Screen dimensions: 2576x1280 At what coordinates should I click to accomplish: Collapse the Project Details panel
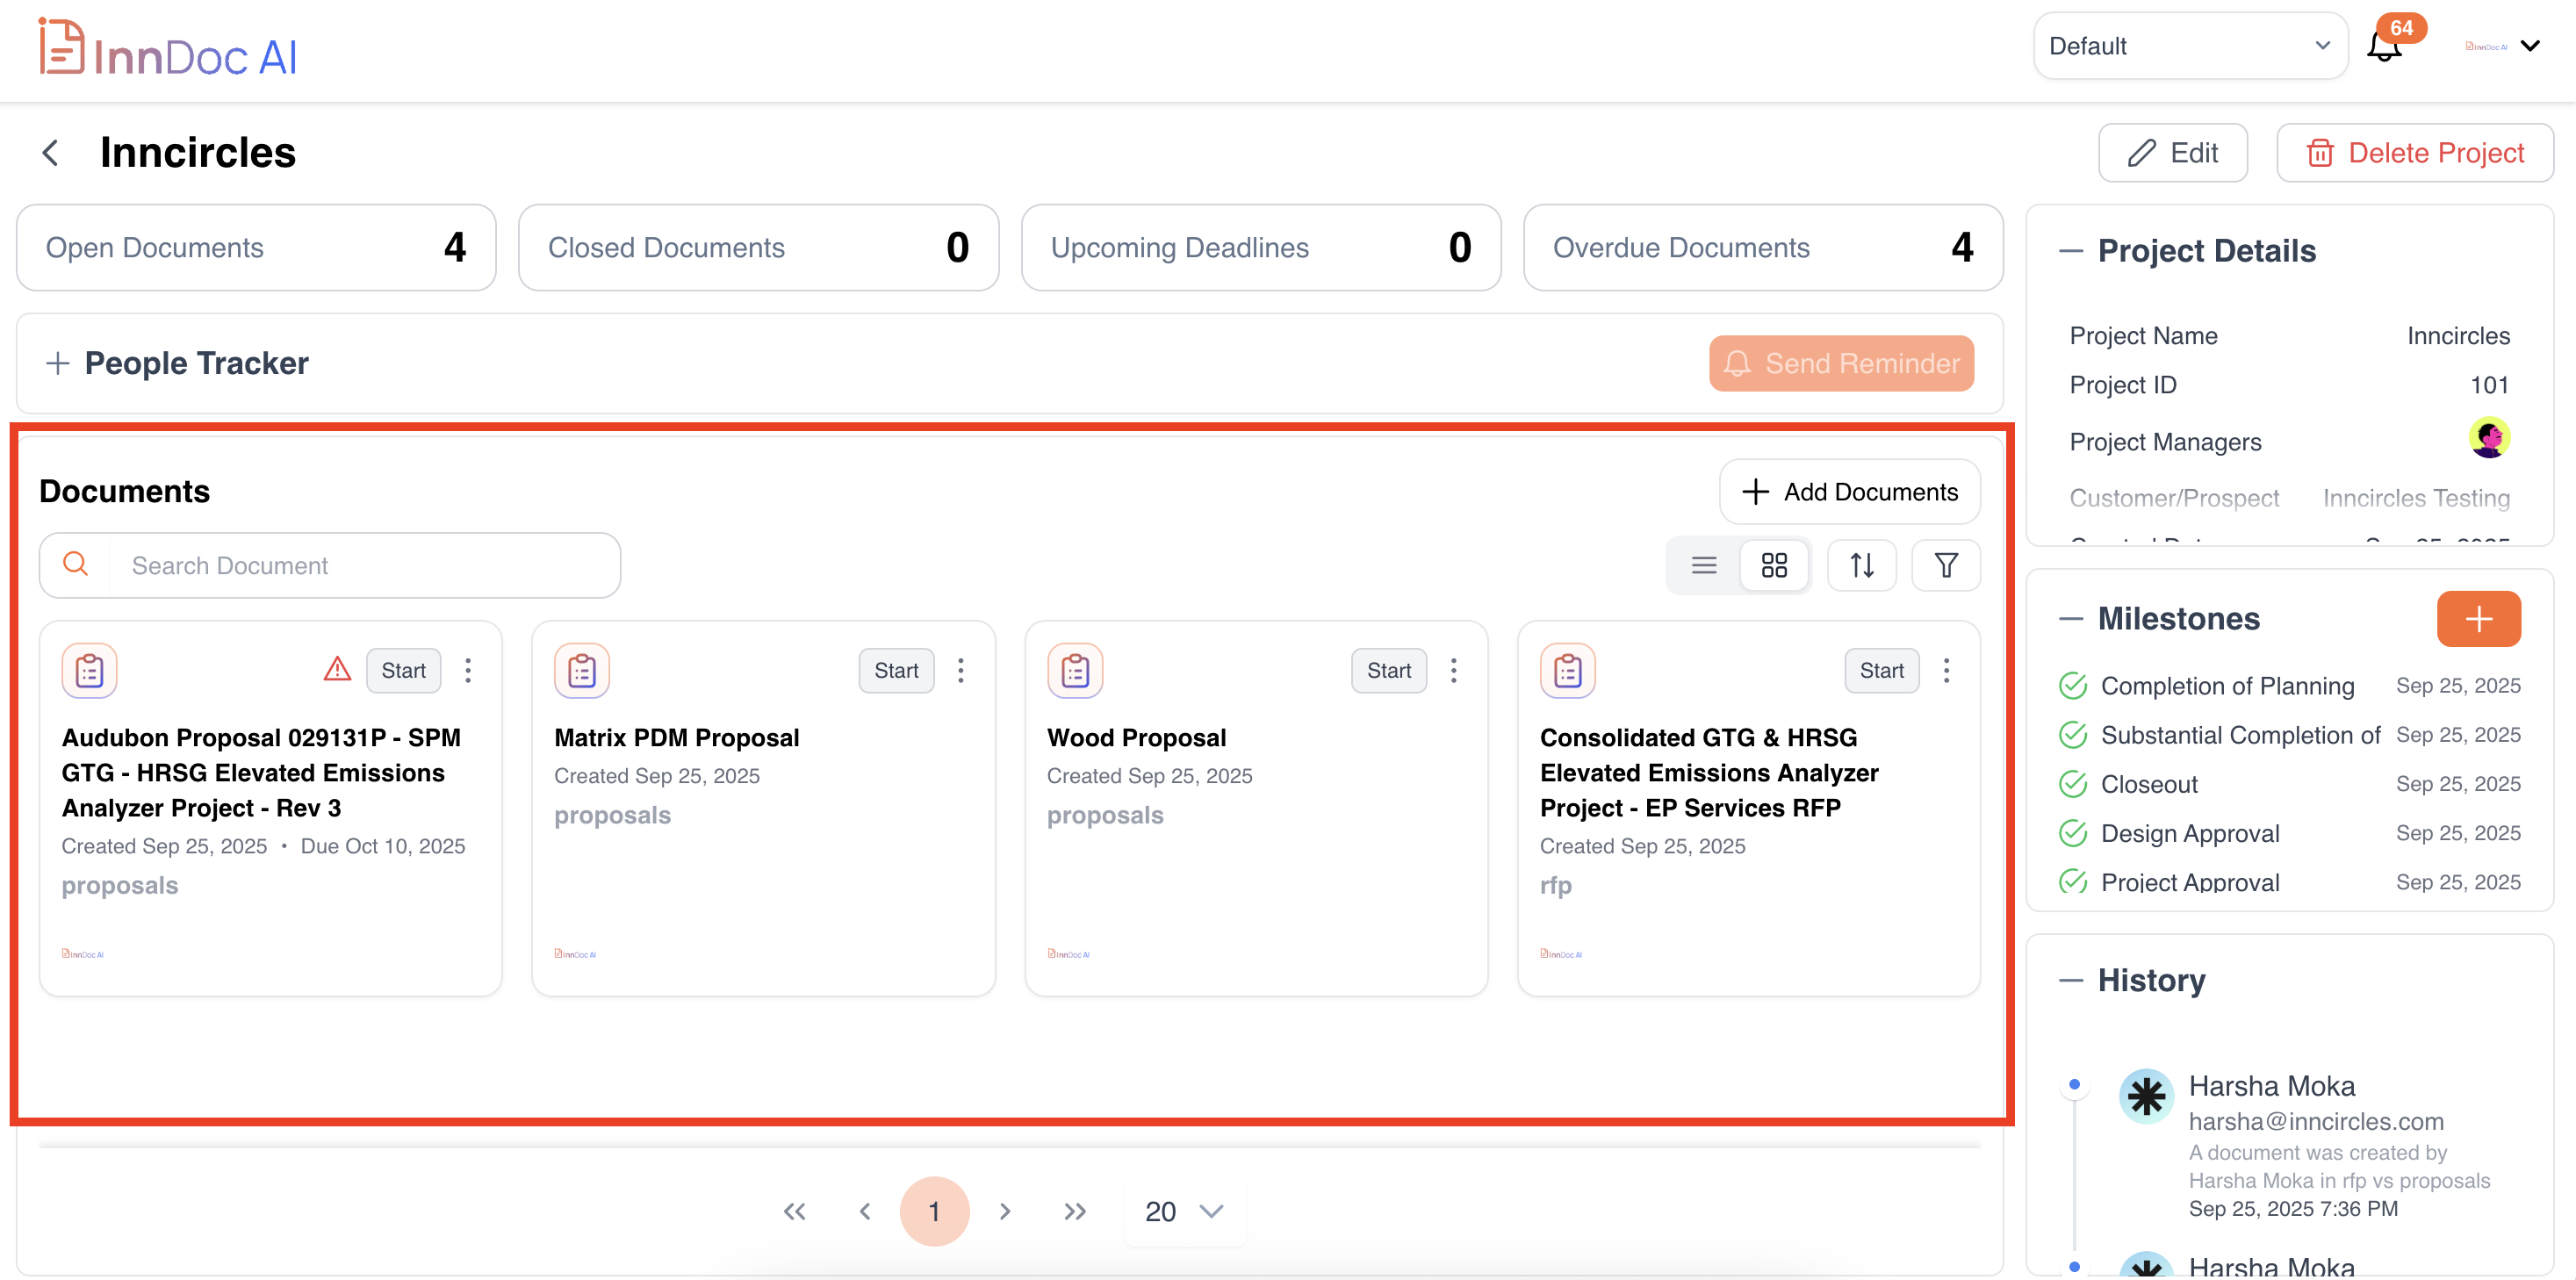[2070, 251]
